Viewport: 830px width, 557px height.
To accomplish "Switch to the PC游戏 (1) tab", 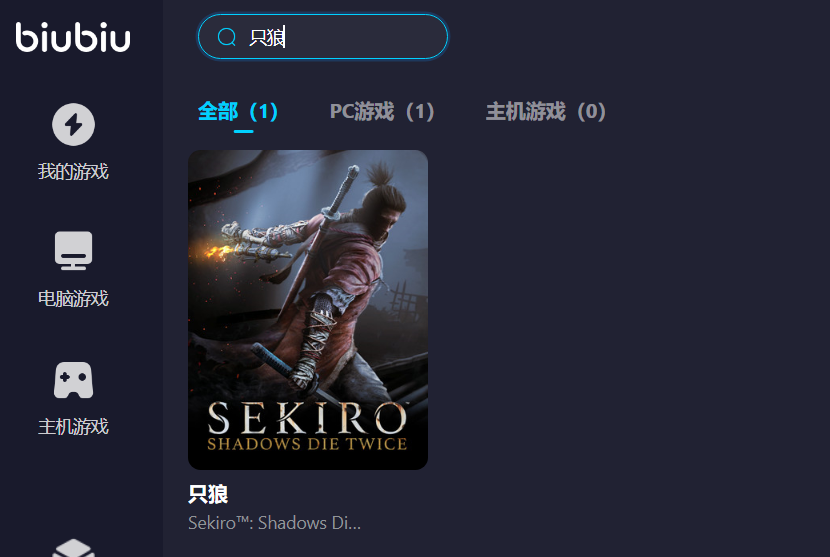I will (382, 112).
